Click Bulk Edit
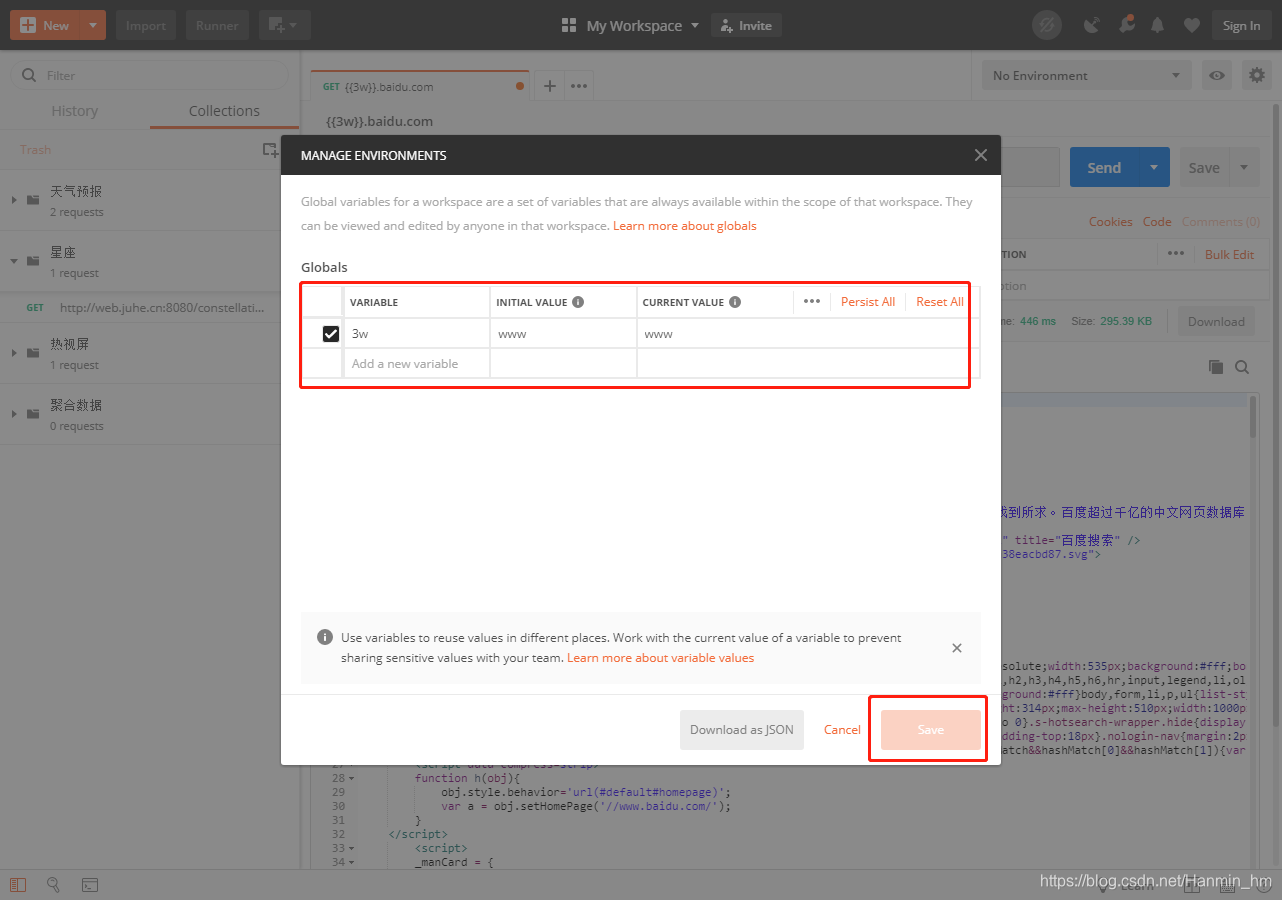This screenshot has height=900, width=1282. [x=1229, y=254]
